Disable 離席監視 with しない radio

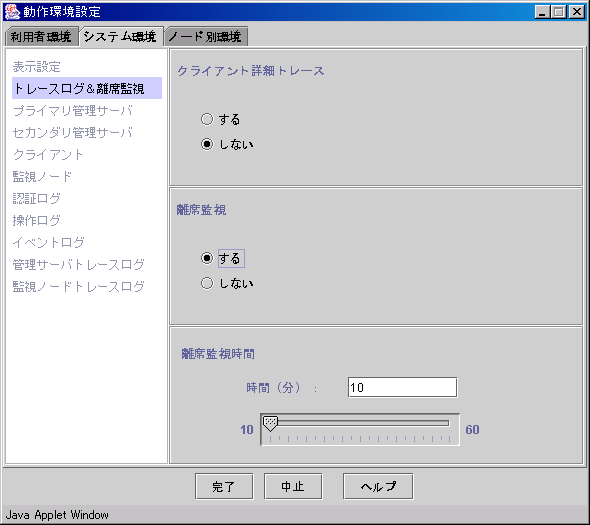[207, 283]
